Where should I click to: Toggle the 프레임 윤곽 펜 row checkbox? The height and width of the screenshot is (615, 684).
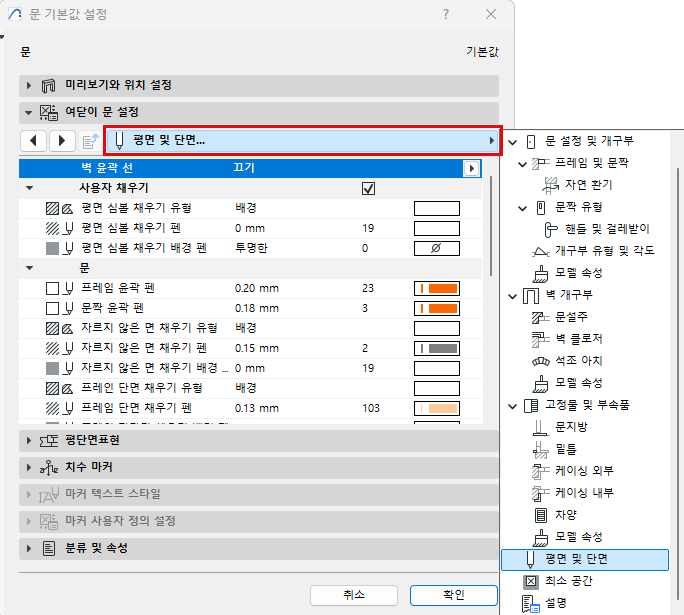point(52,288)
